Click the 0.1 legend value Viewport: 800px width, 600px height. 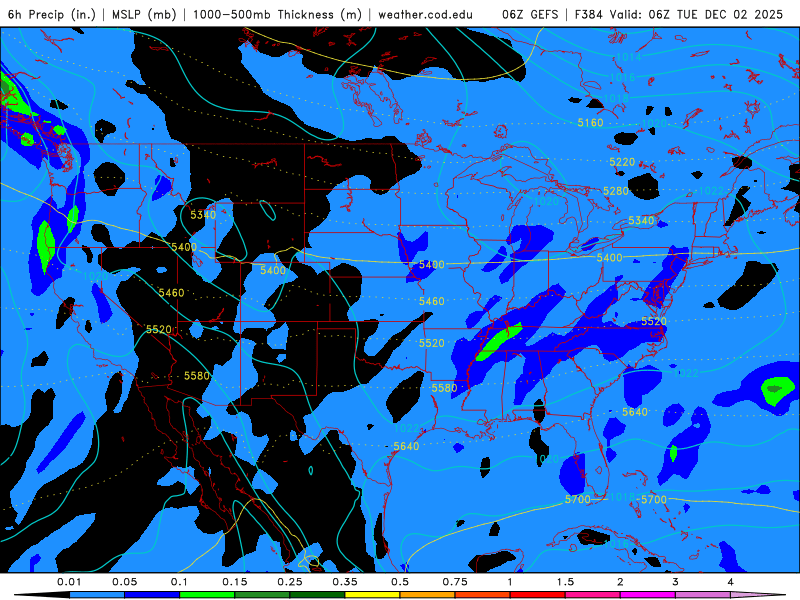coord(180,582)
